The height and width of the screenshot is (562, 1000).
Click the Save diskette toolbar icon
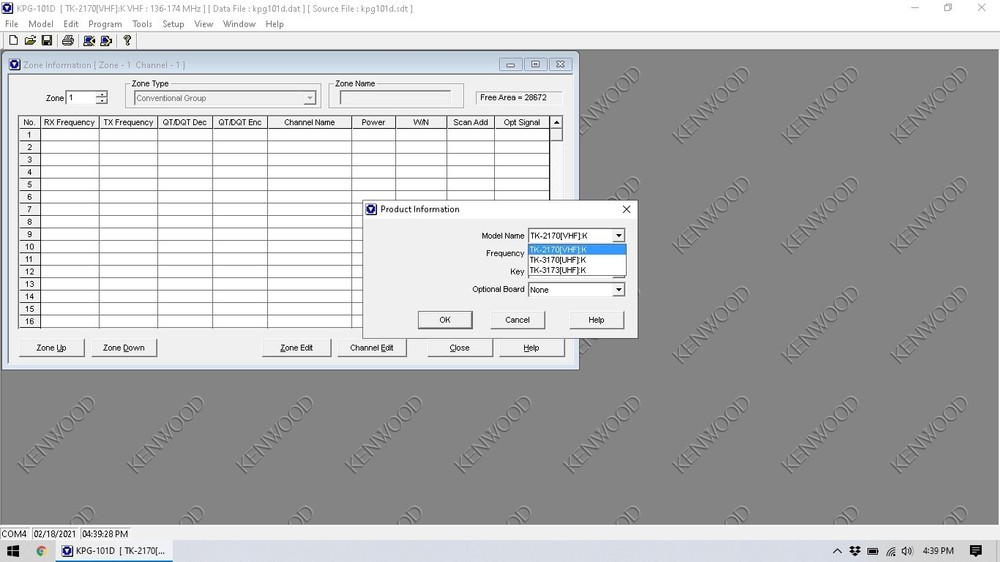click(47, 40)
